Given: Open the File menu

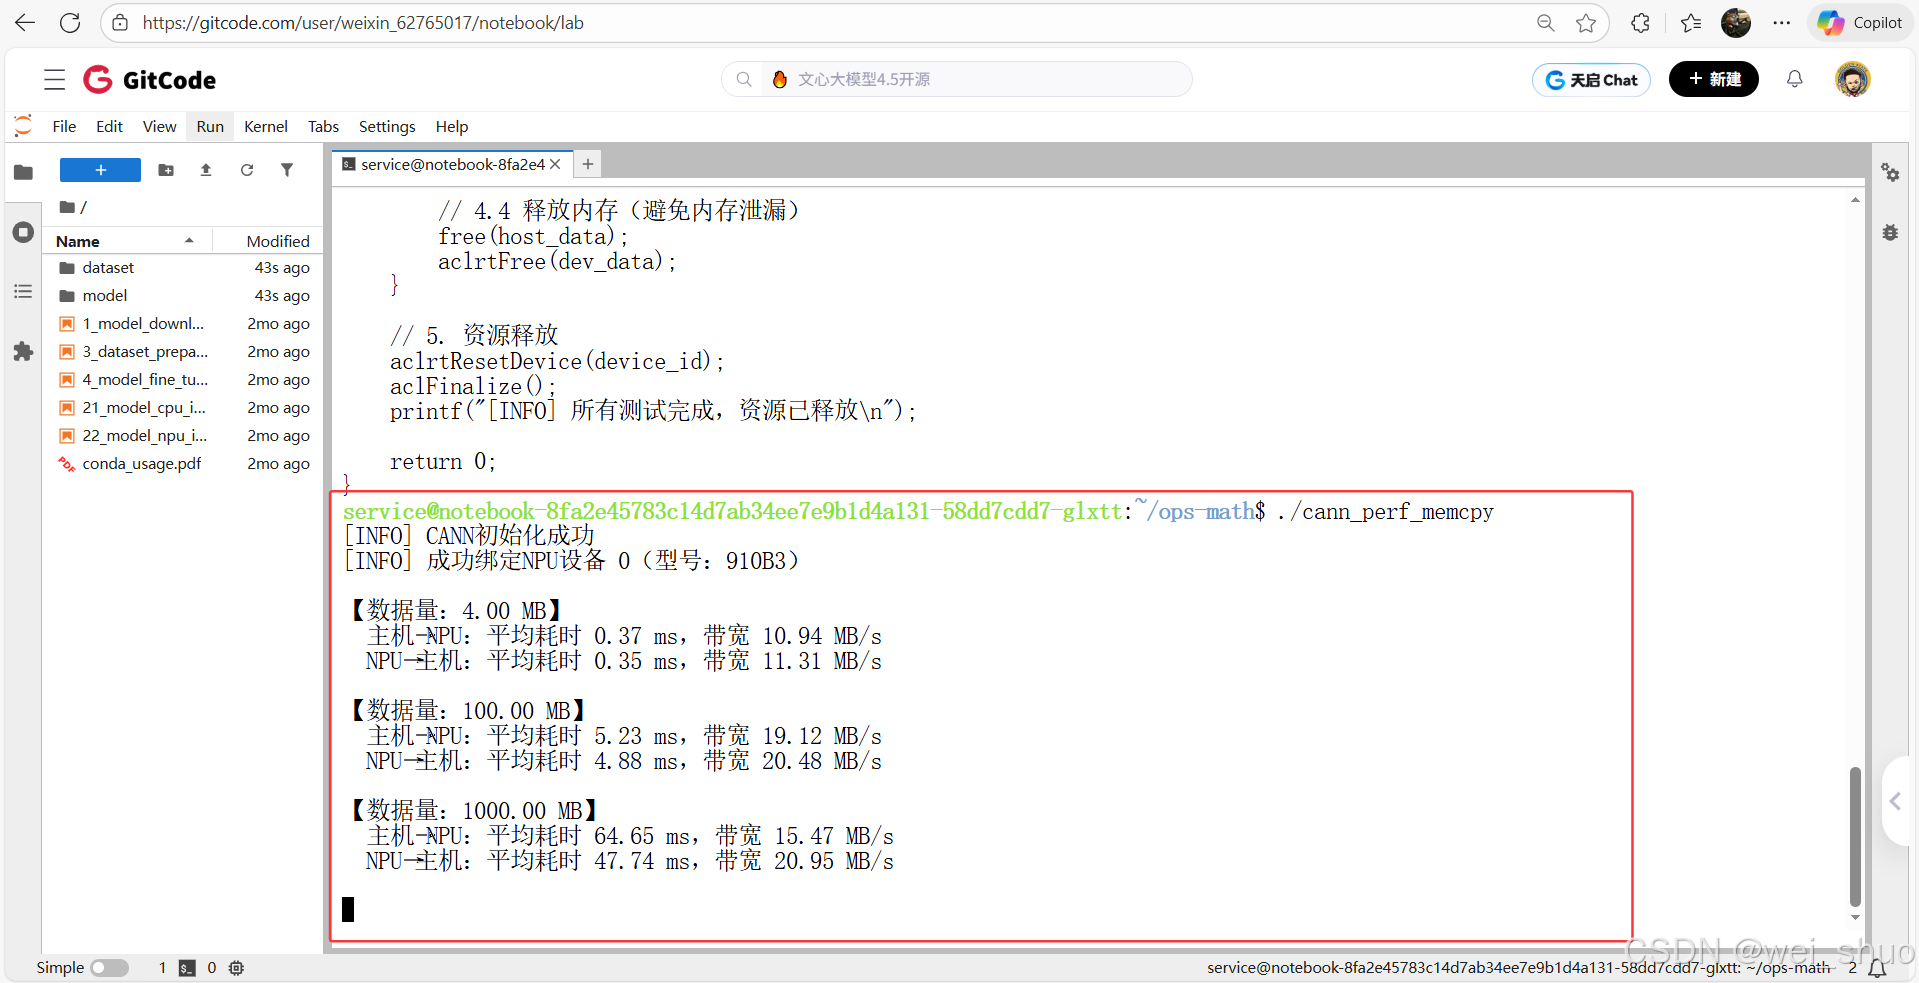Looking at the screenshot, I should tap(64, 126).
